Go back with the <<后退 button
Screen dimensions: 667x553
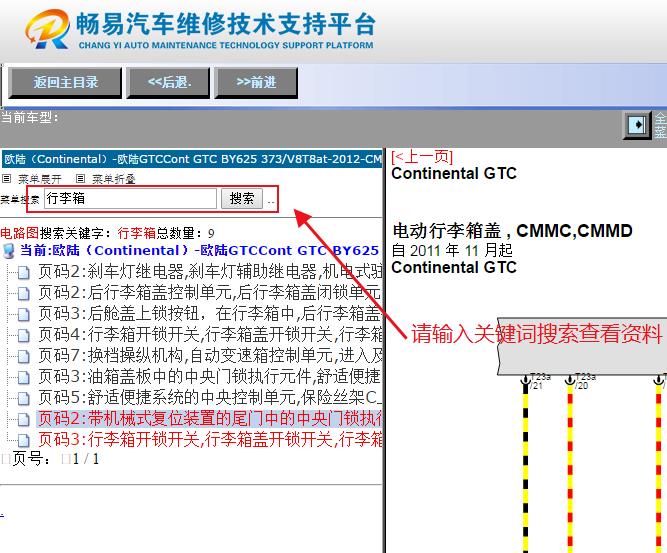(x=168, y=83)
